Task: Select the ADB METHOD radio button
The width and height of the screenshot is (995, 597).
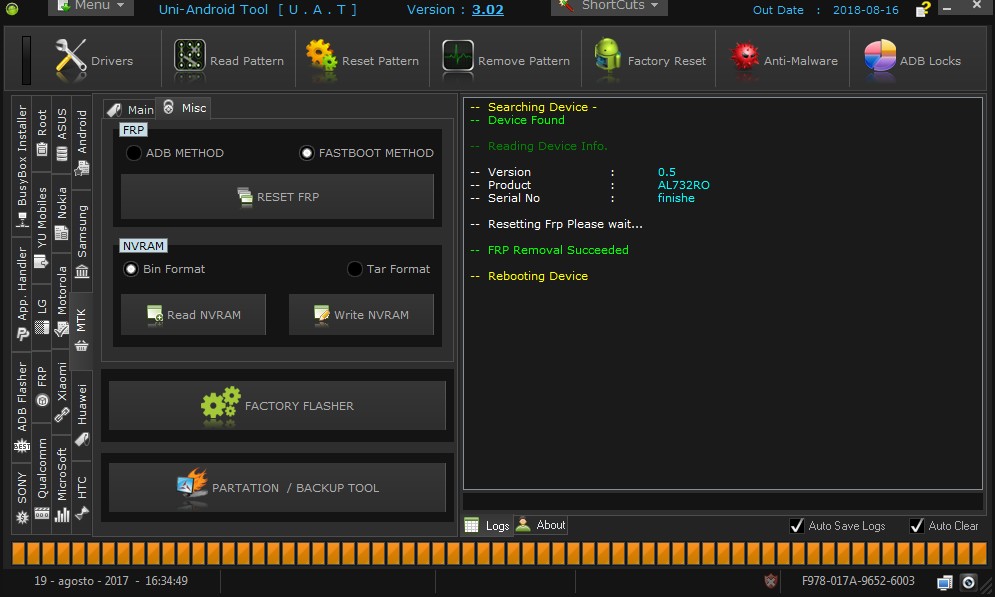Action: tap(133, 153)
